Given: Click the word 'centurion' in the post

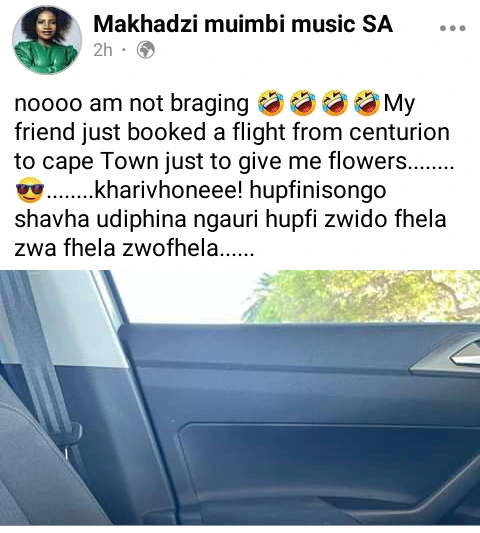Looking at the screenshot, I should point(399,132).
